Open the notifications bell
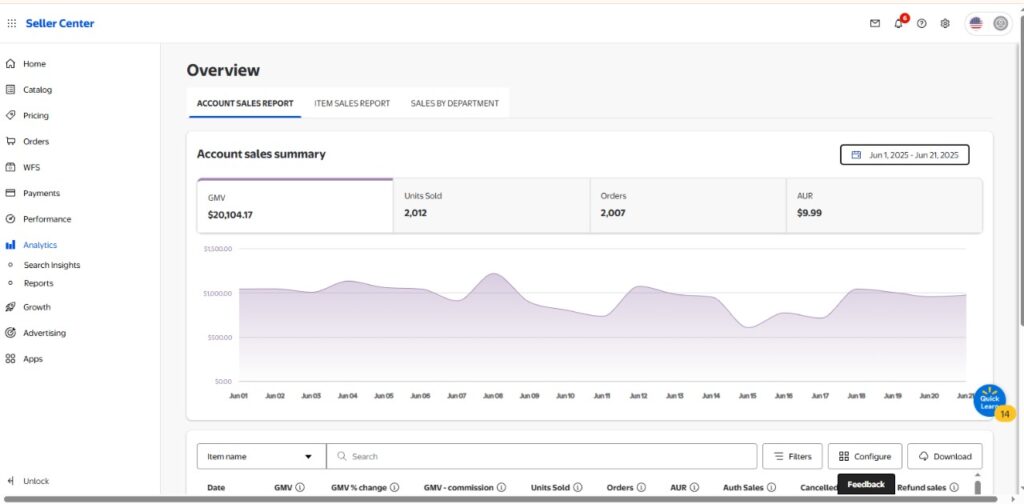The width and height of the screenshot is (1024, 504). point(898,23)
